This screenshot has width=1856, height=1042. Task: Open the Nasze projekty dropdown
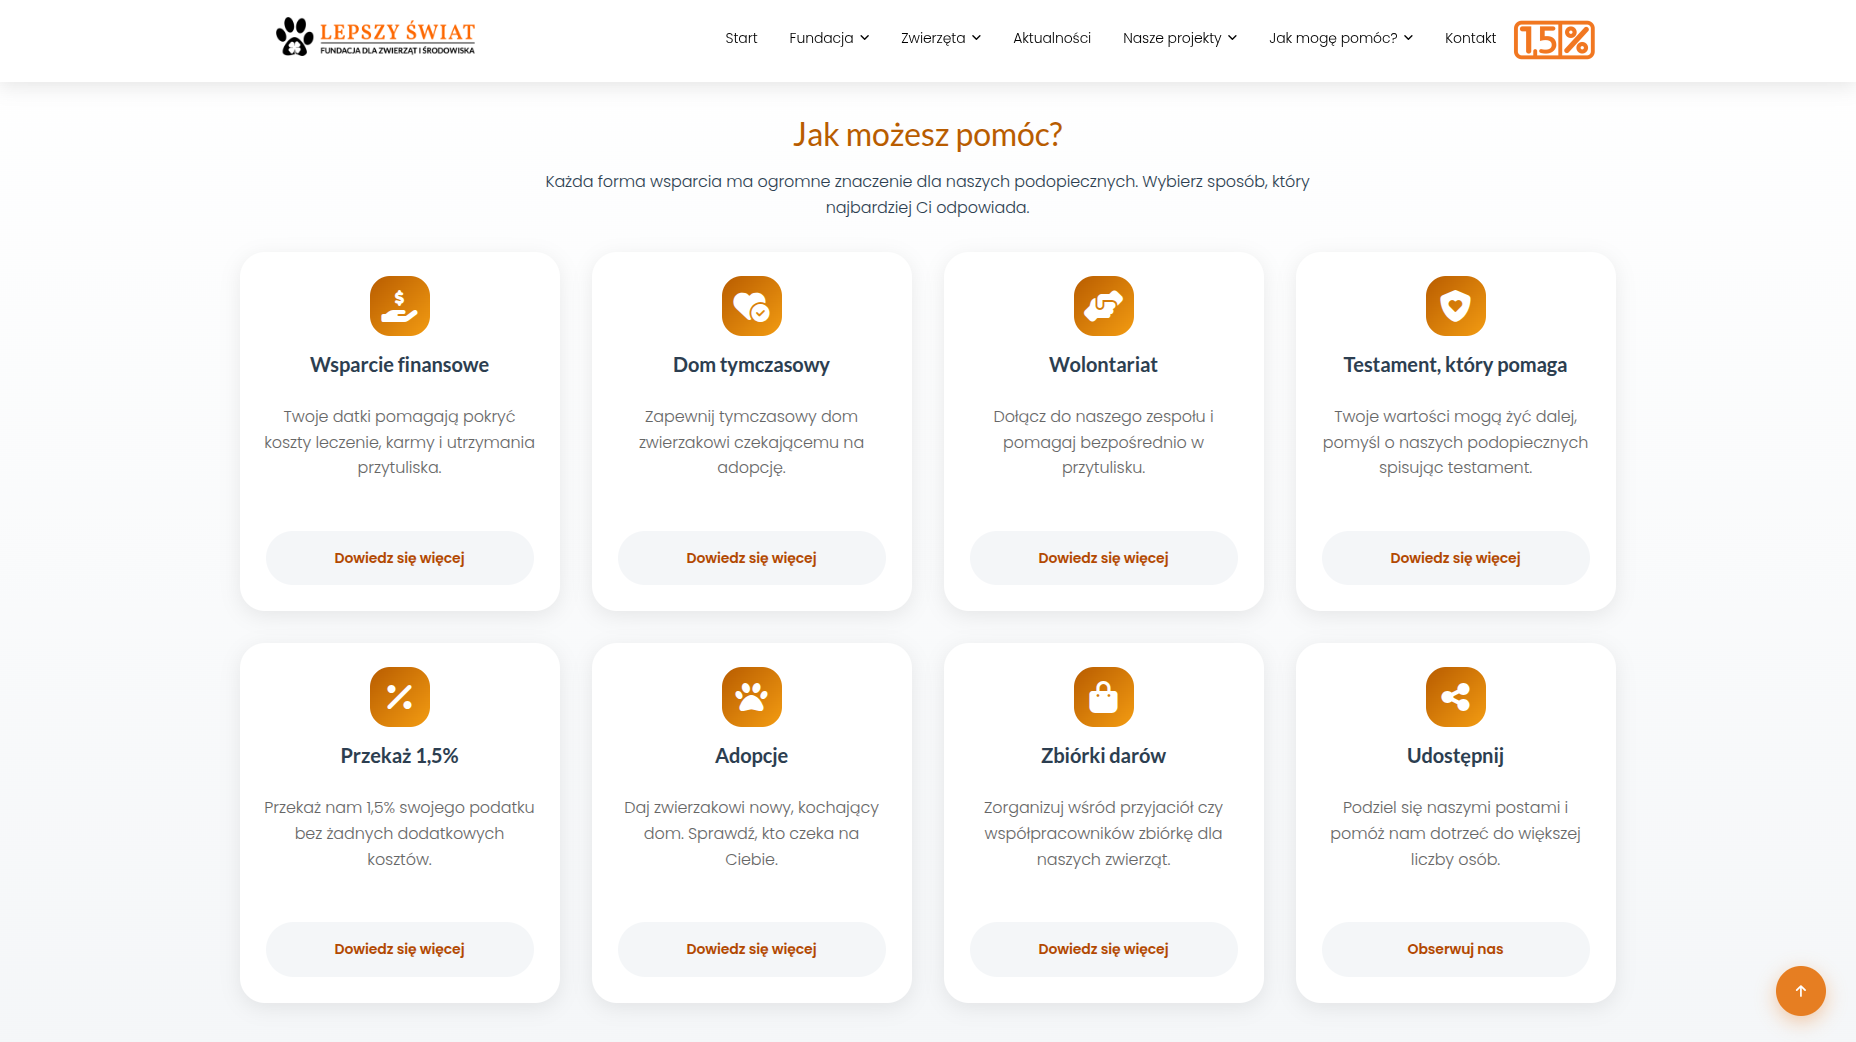click(x=1179, y=38)
